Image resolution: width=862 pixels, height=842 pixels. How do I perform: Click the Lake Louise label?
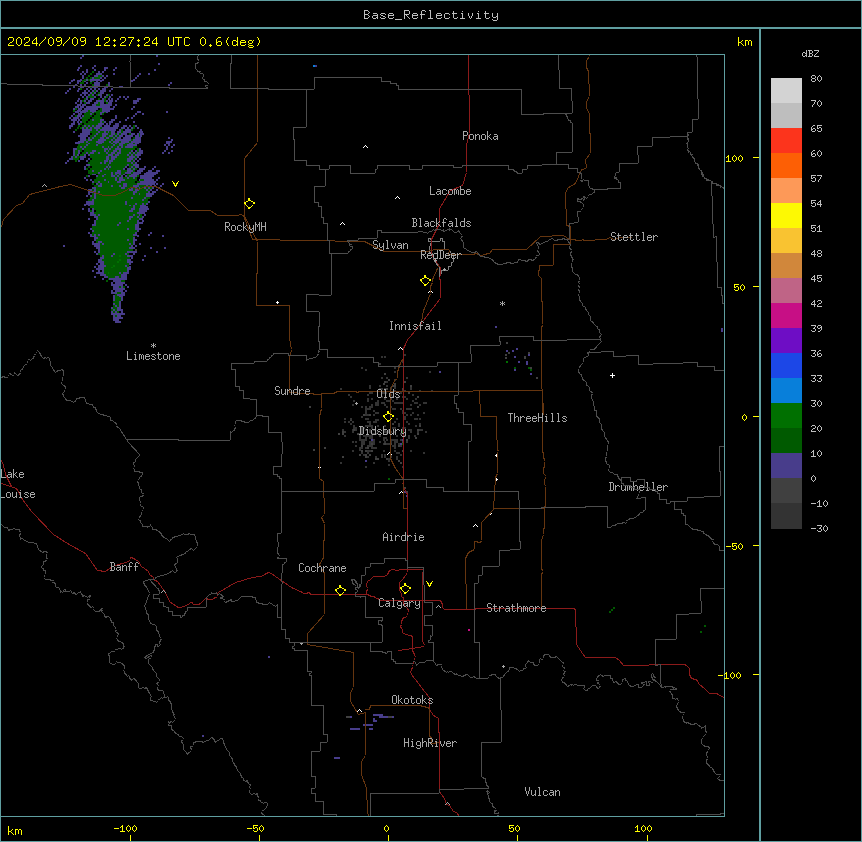click(17, 484)
